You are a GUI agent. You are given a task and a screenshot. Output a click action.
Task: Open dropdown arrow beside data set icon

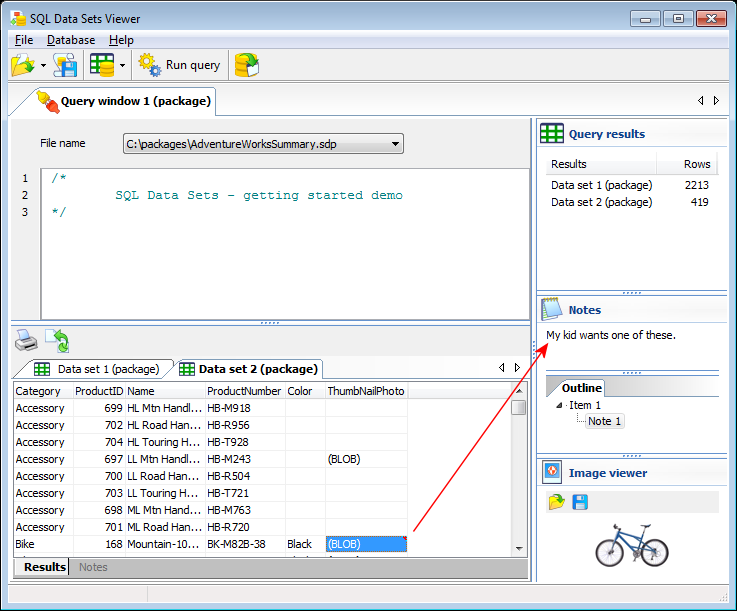122,66
